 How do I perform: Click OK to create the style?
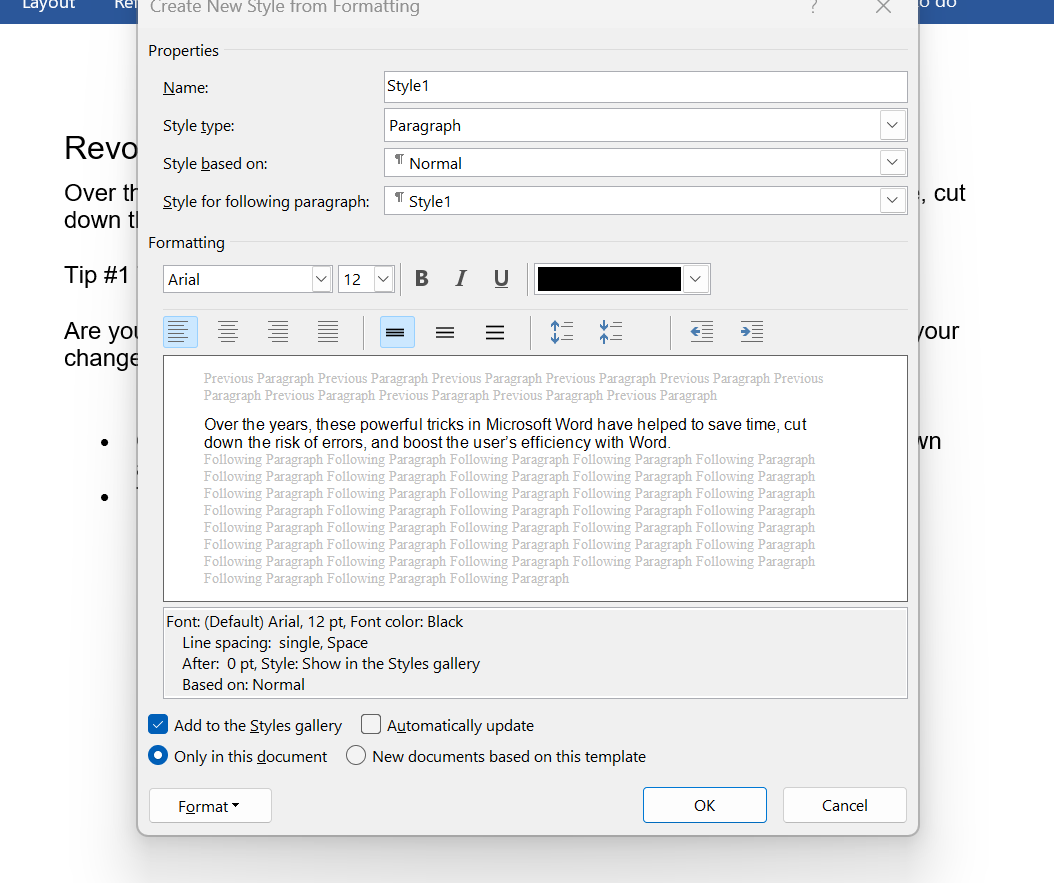click(704, 805)
